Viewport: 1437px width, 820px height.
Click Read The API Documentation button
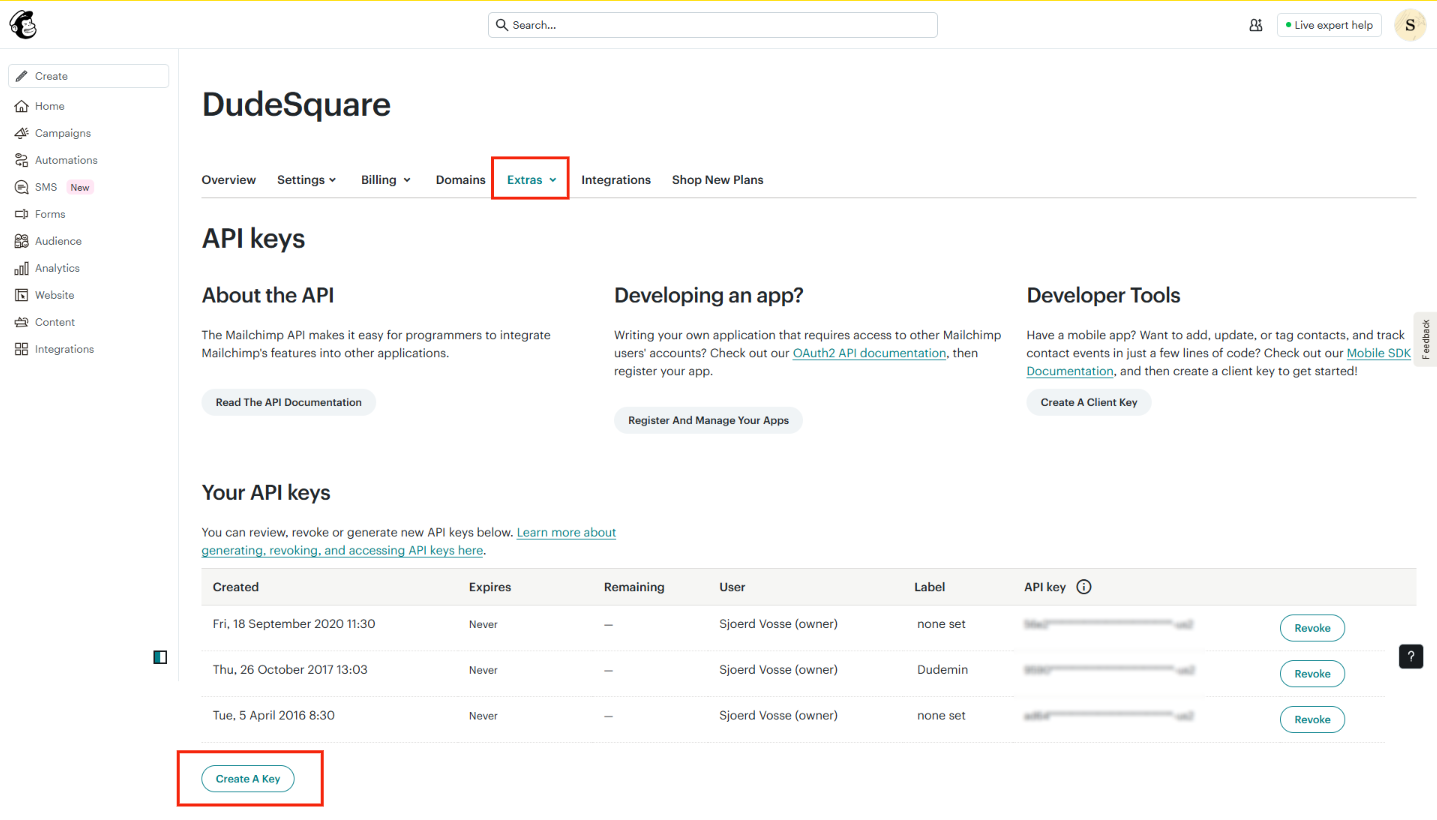(x=289, y=402)
